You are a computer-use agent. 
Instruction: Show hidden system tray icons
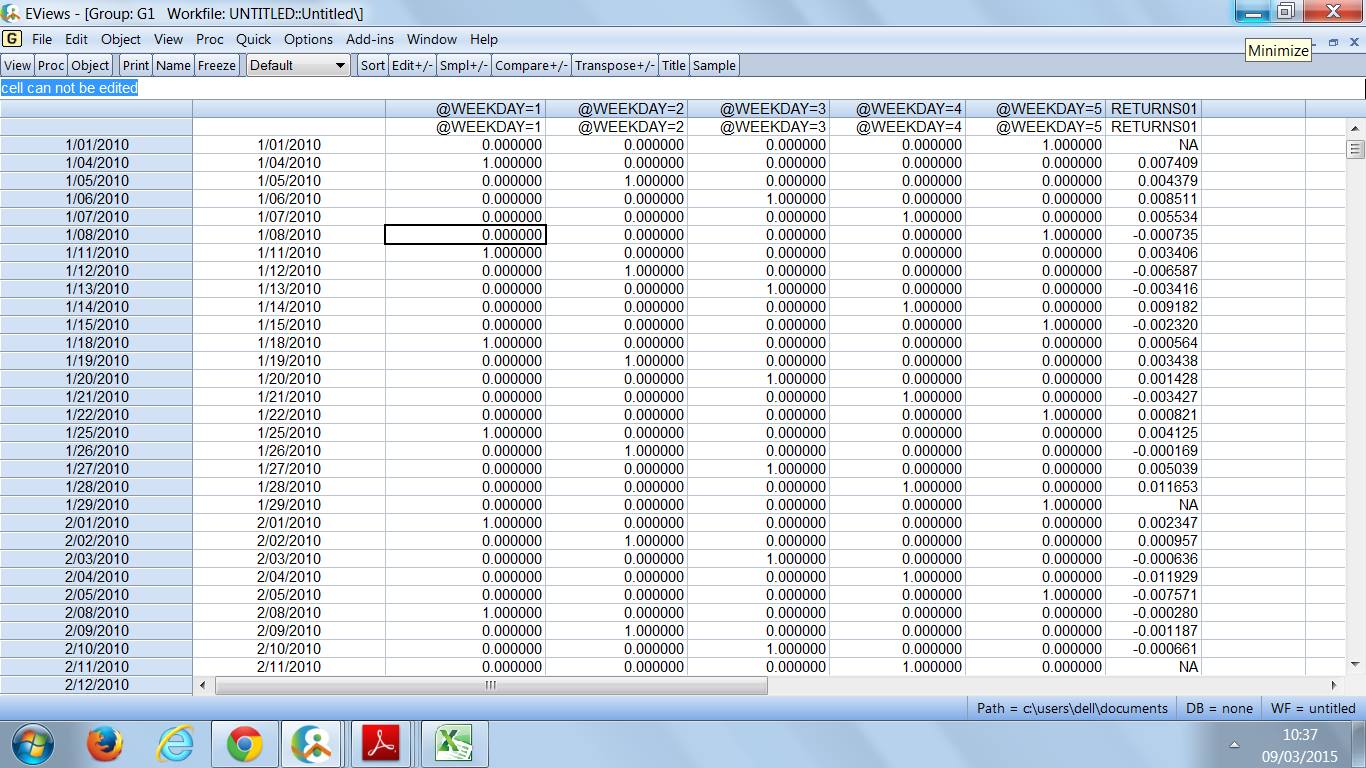[x=1234, y=745]
